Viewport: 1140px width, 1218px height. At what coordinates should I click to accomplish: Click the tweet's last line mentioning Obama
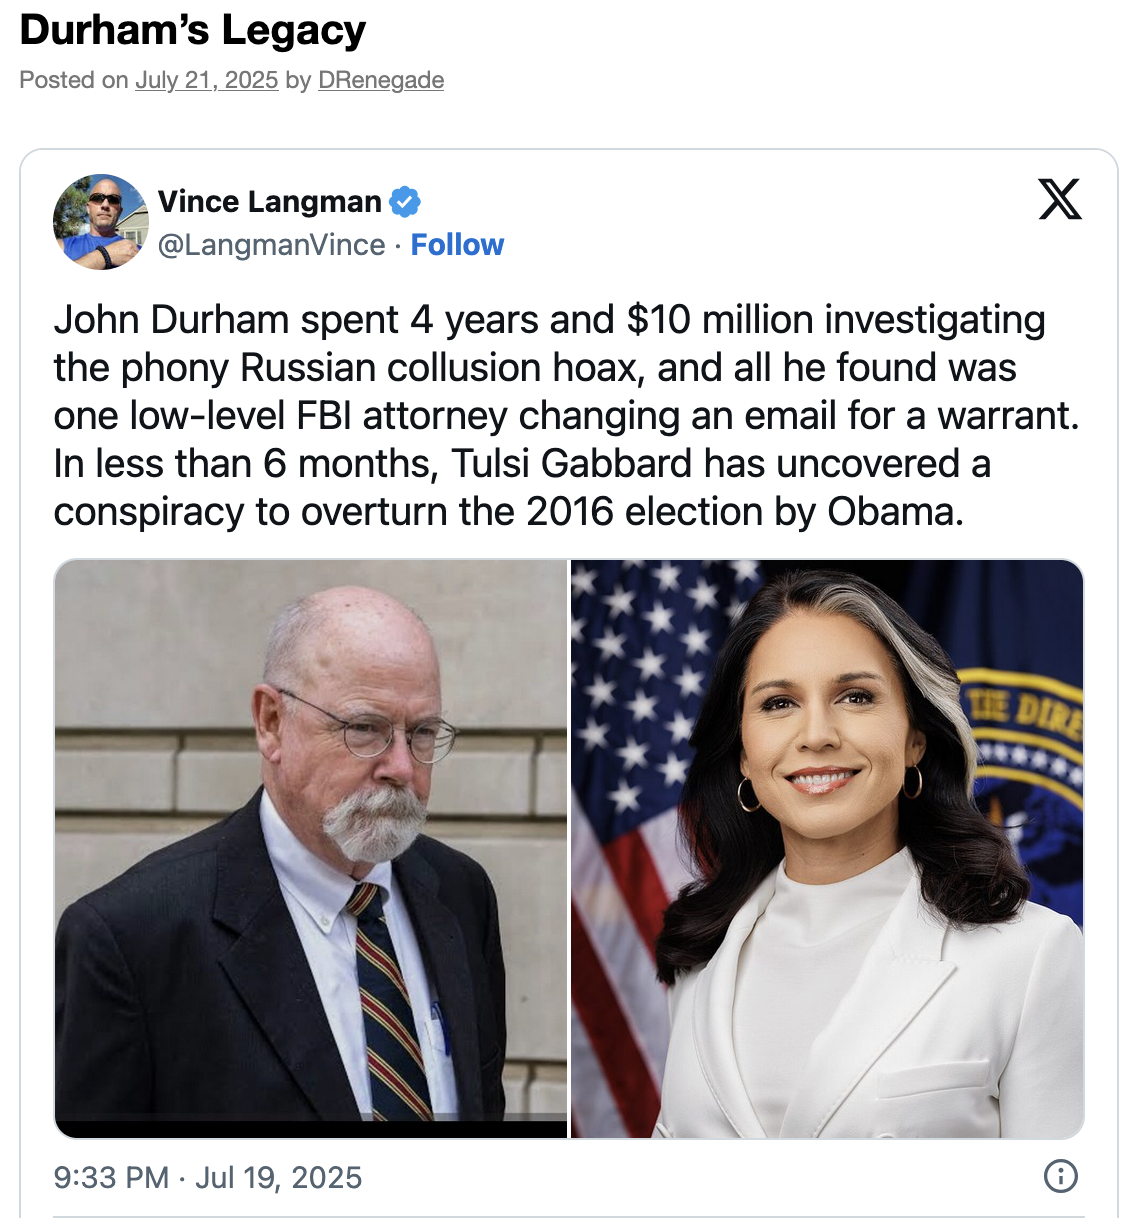coord(508,512)
